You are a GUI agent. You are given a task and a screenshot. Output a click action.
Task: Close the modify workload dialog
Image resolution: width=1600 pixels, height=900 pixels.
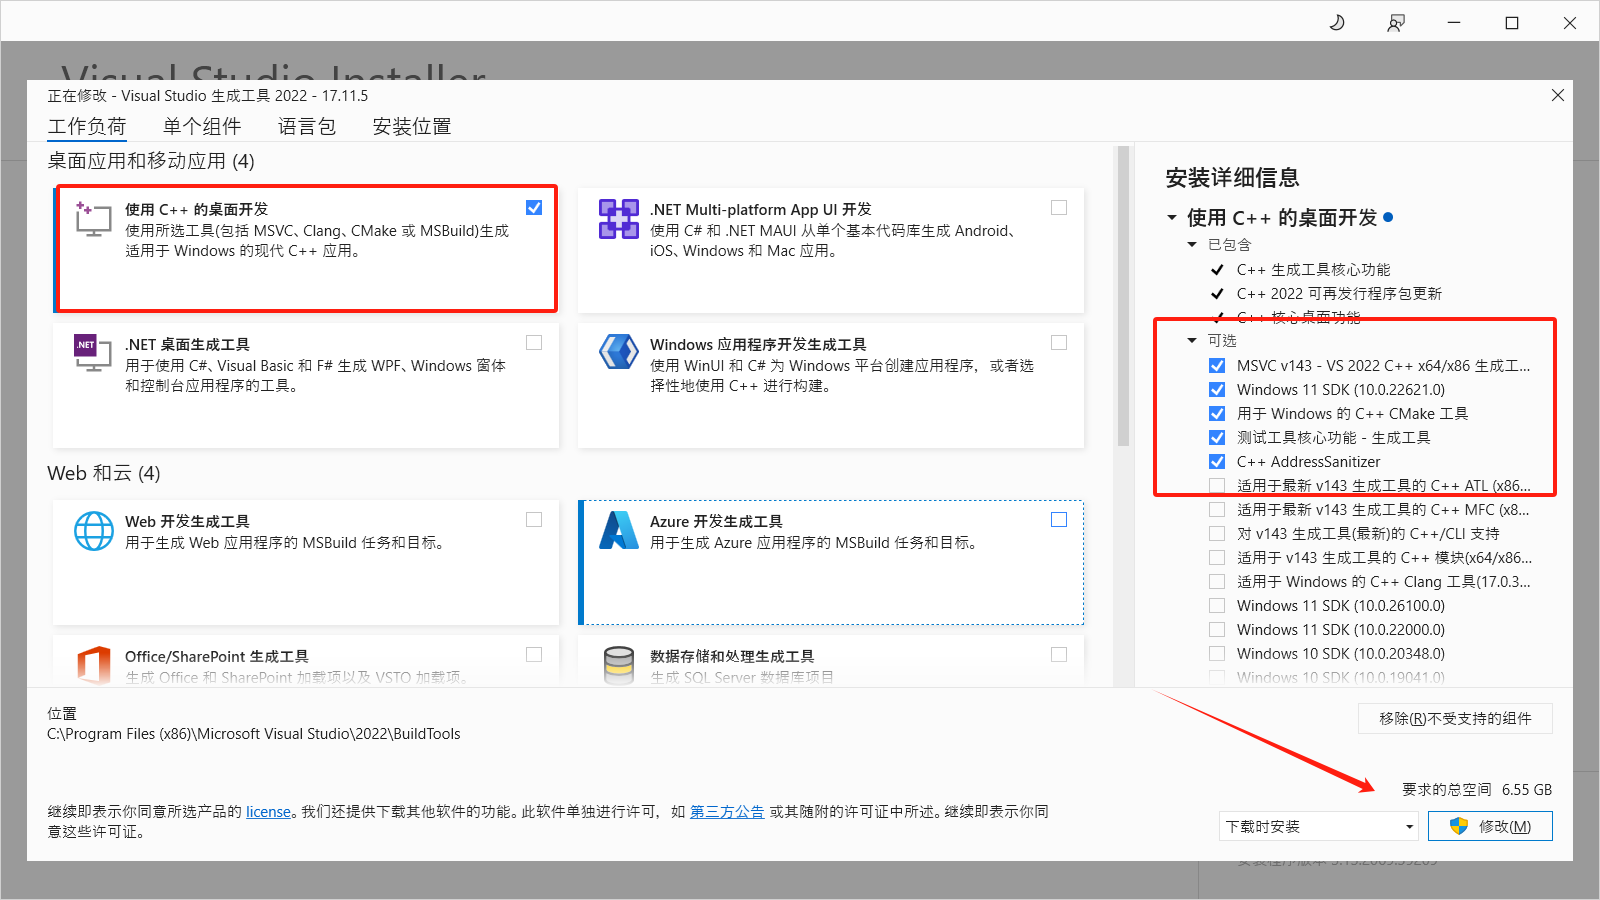(1558, 95)
